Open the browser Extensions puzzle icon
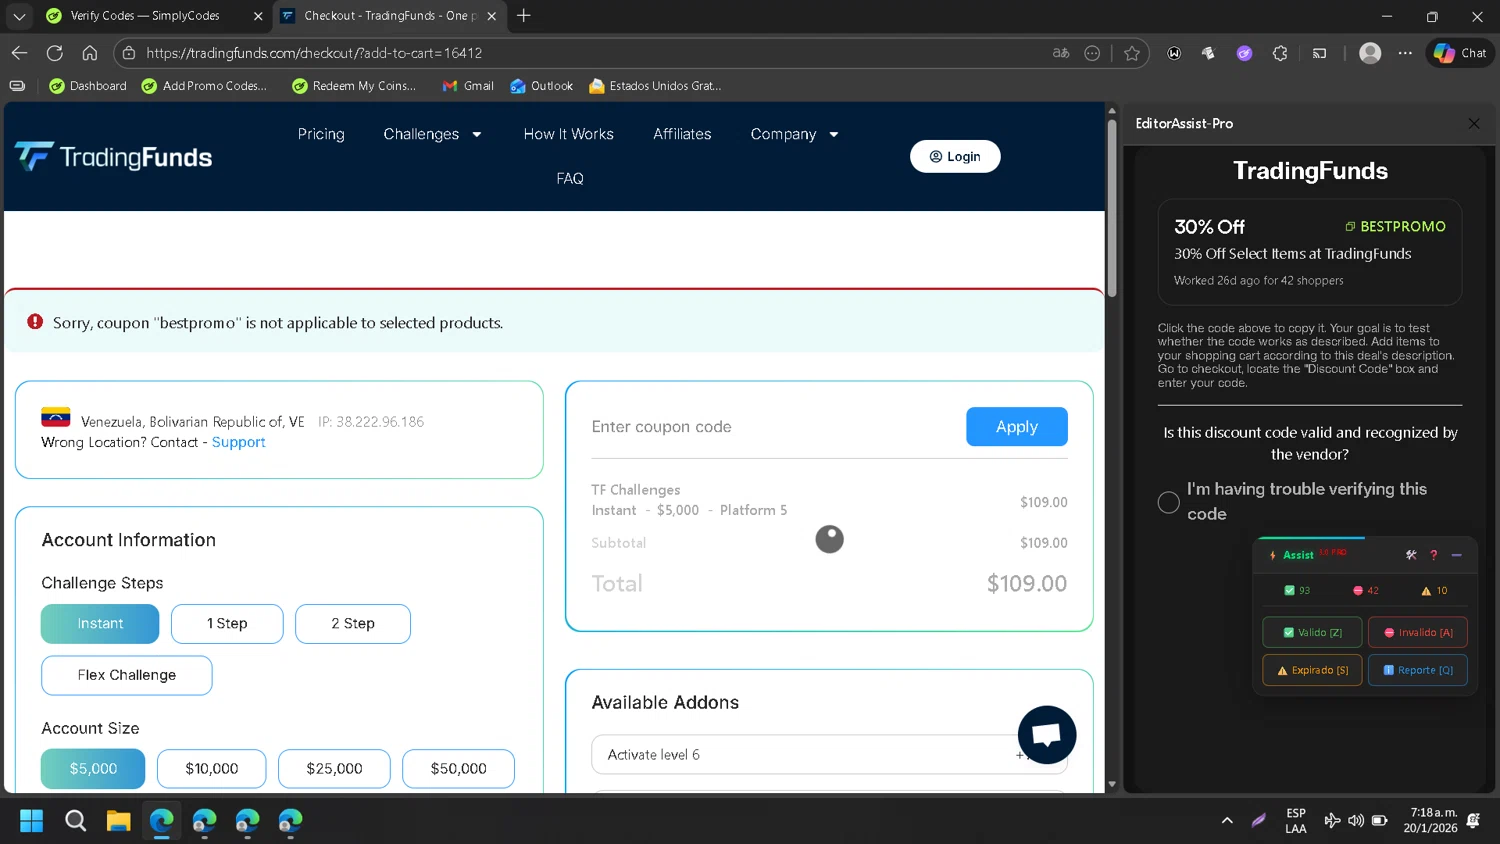 1280,53
